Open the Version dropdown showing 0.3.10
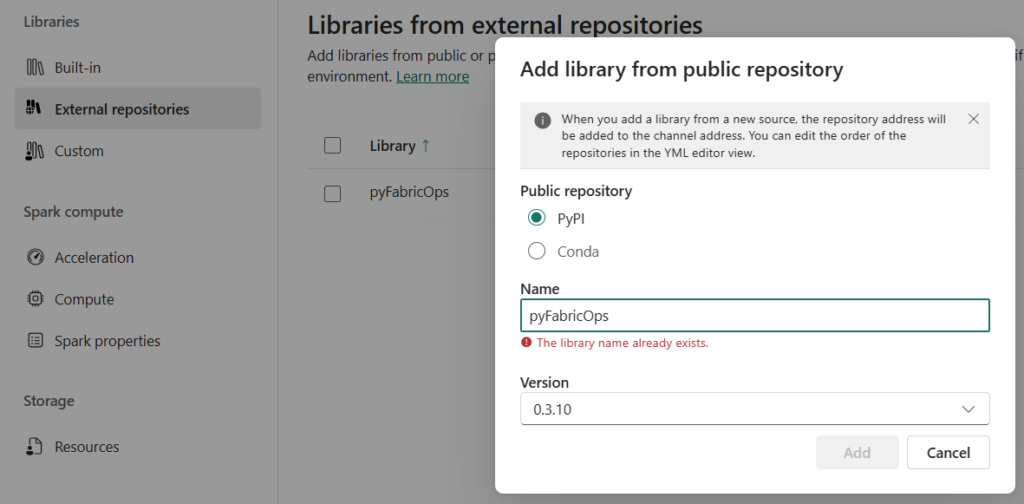 click(754, 409)
